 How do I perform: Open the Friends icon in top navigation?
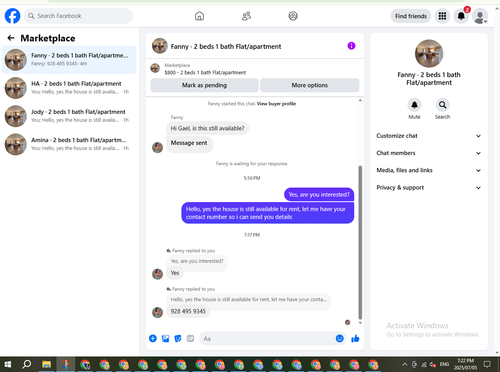(246, 16)
